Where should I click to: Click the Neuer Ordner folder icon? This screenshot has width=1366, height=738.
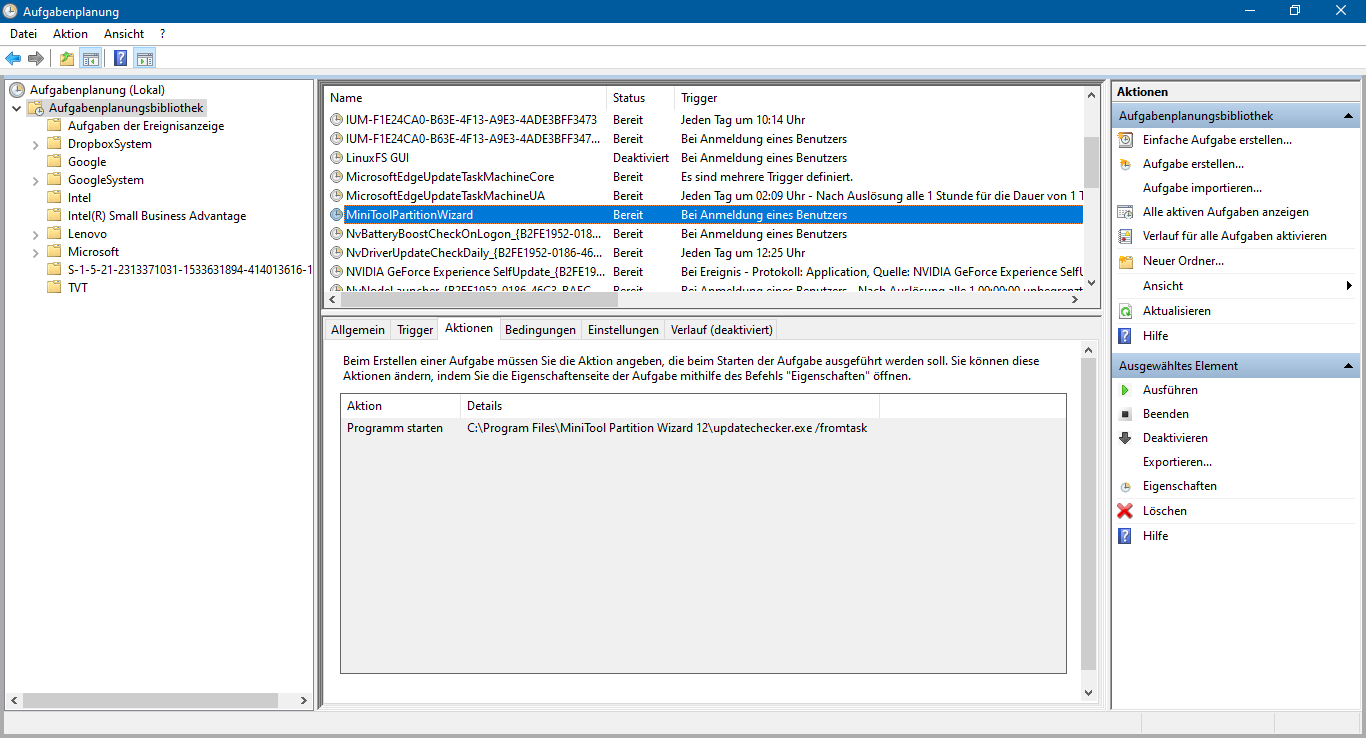click(1125, 261)
